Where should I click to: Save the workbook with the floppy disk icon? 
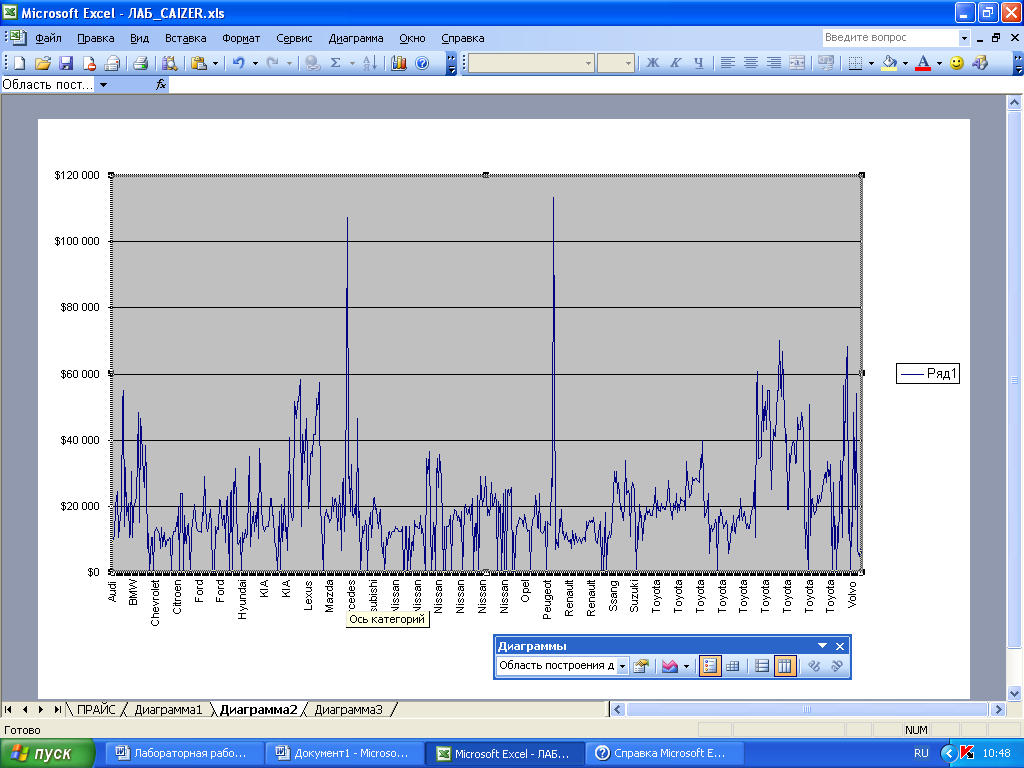coord(66,63)
